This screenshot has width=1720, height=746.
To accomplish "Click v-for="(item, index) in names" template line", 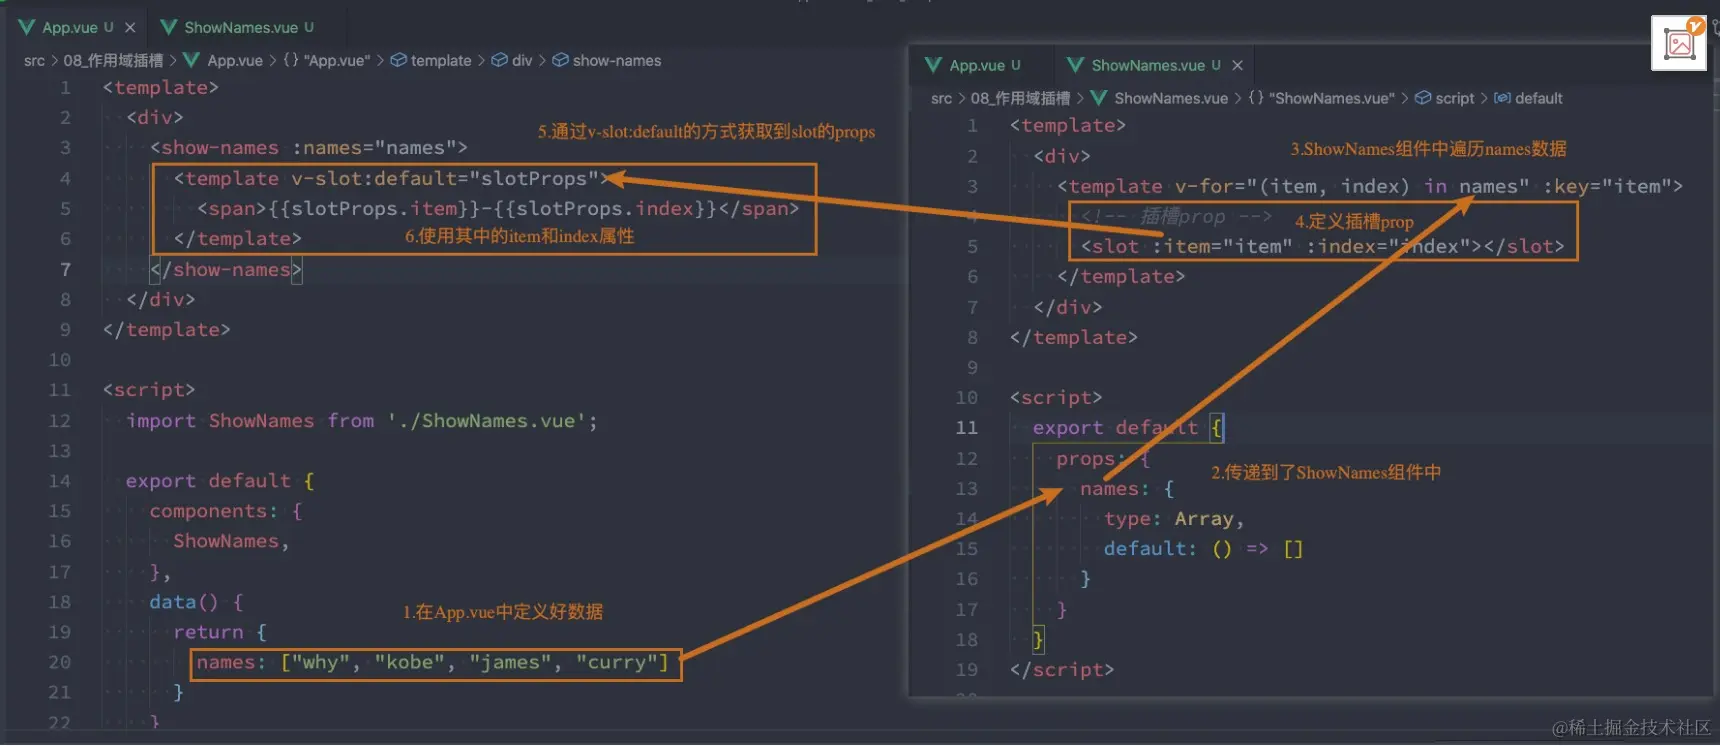I will 1370,187.
